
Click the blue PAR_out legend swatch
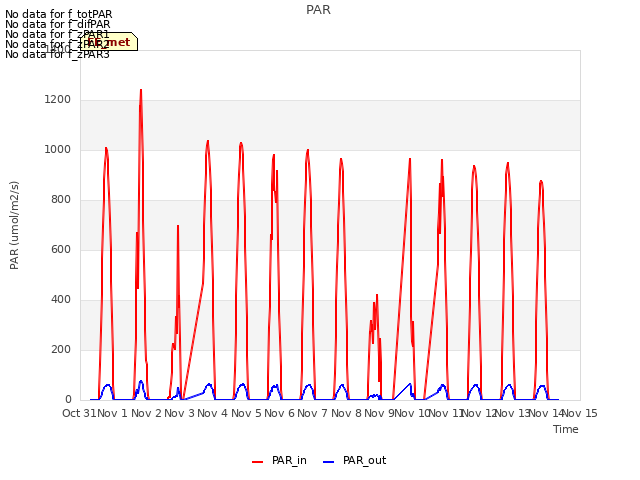[329, 462]
